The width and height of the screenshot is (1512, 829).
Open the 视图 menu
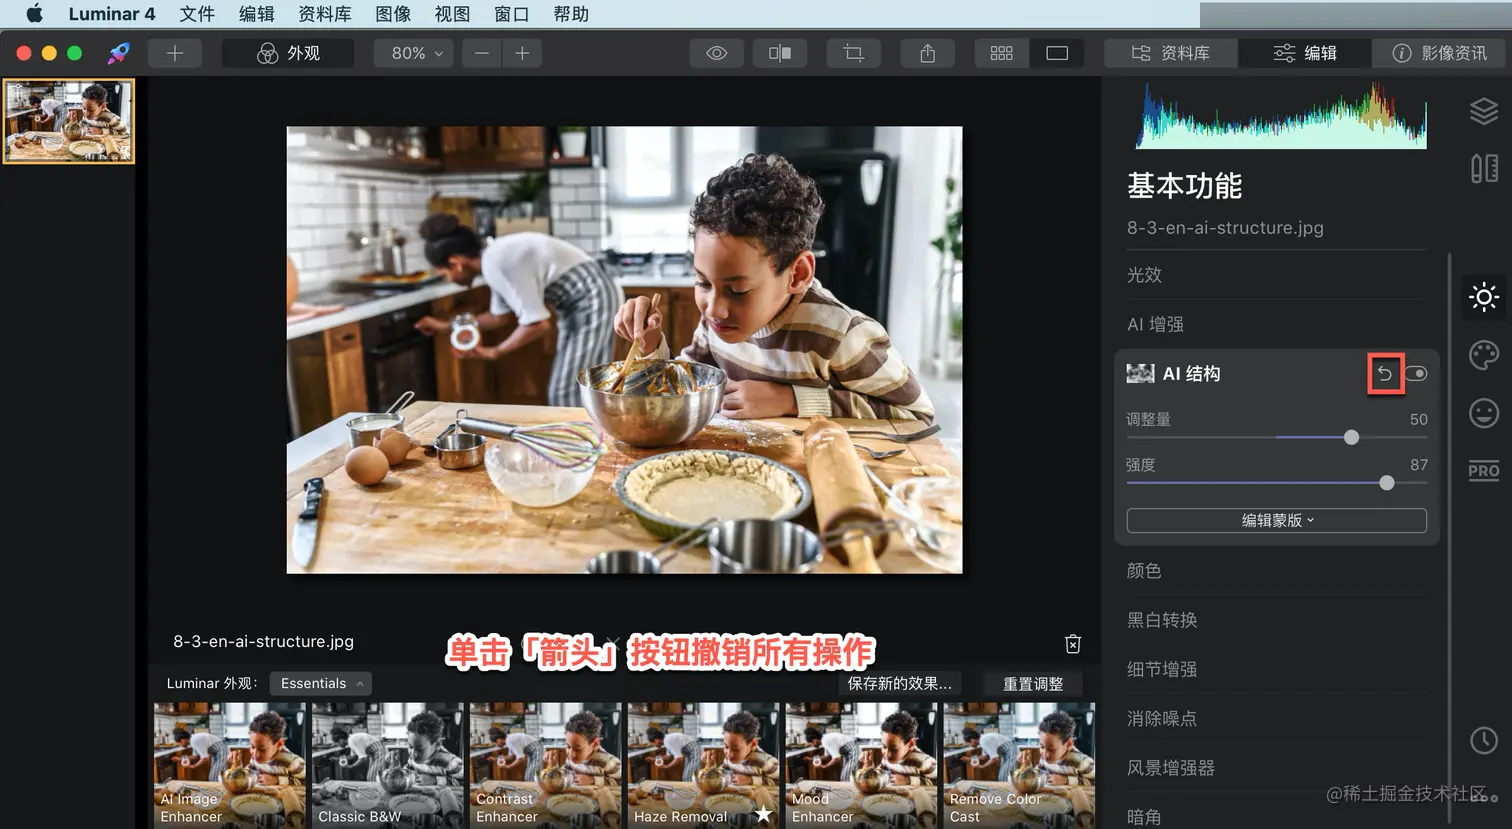coord(452,14)
